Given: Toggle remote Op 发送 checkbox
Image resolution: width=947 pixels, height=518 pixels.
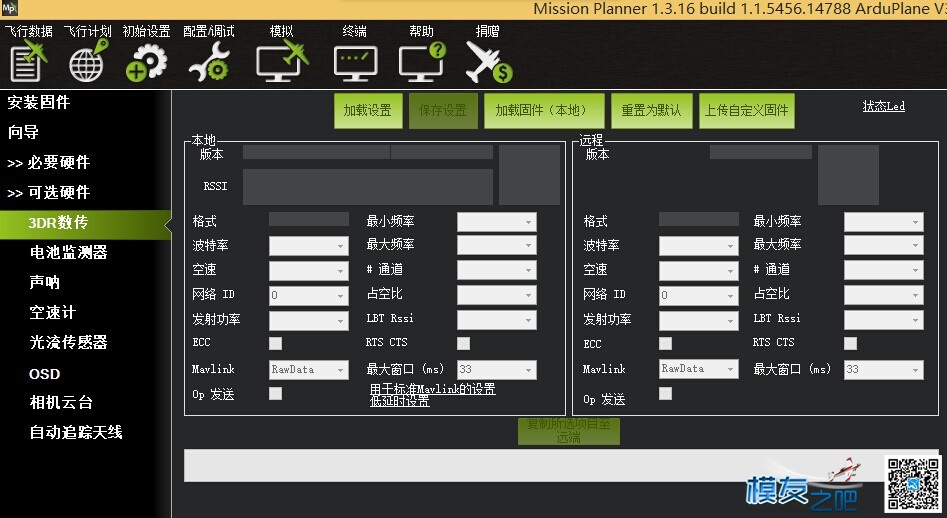Looking at the screenshot, I should (666, 394).
